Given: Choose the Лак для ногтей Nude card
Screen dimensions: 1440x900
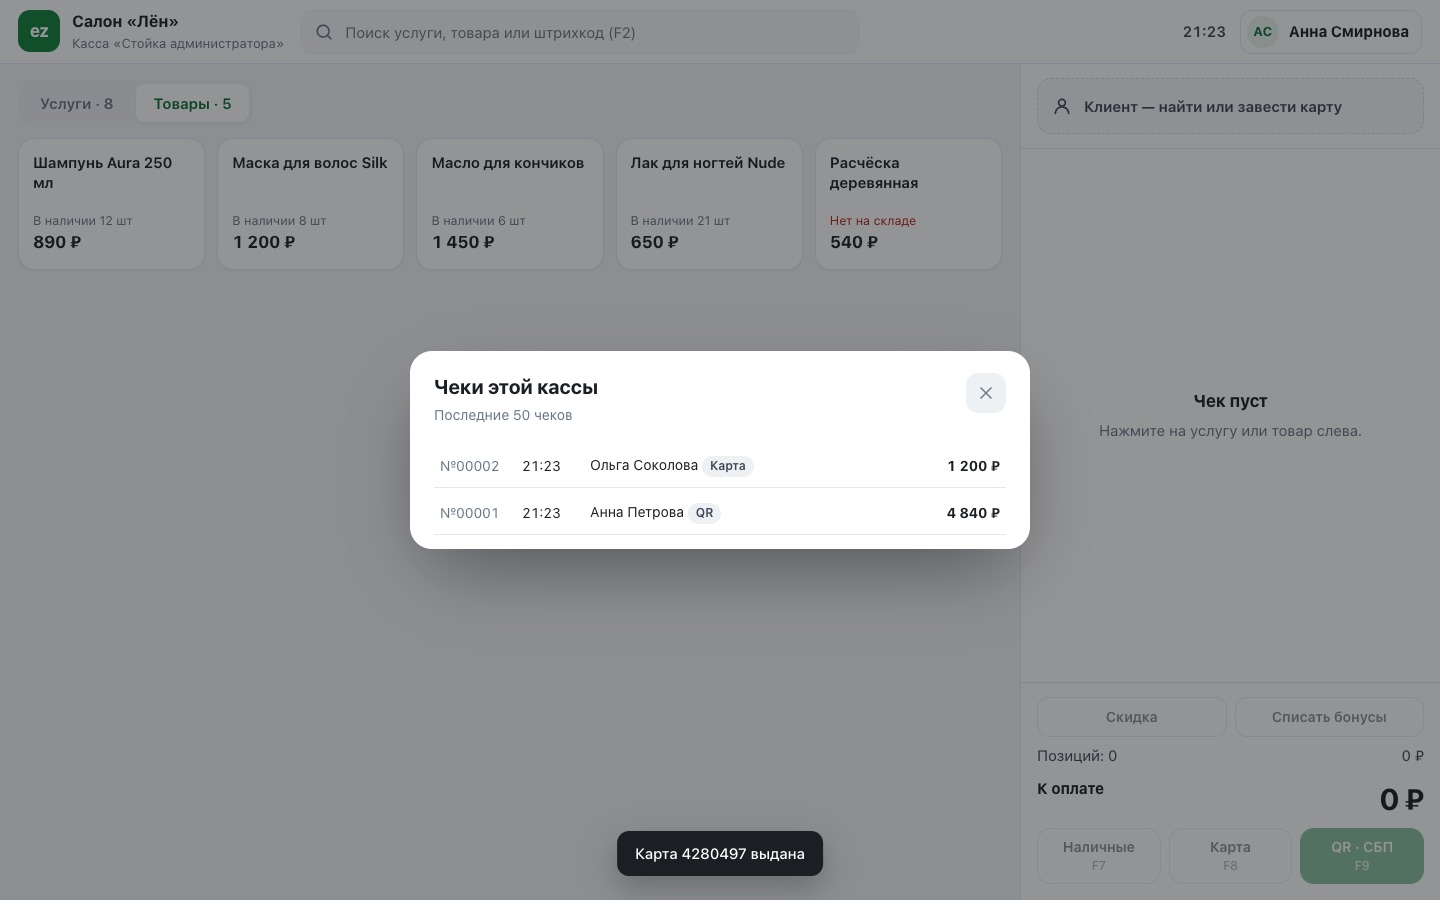Looking at the screenshot, I should click(x=709, y=204).
